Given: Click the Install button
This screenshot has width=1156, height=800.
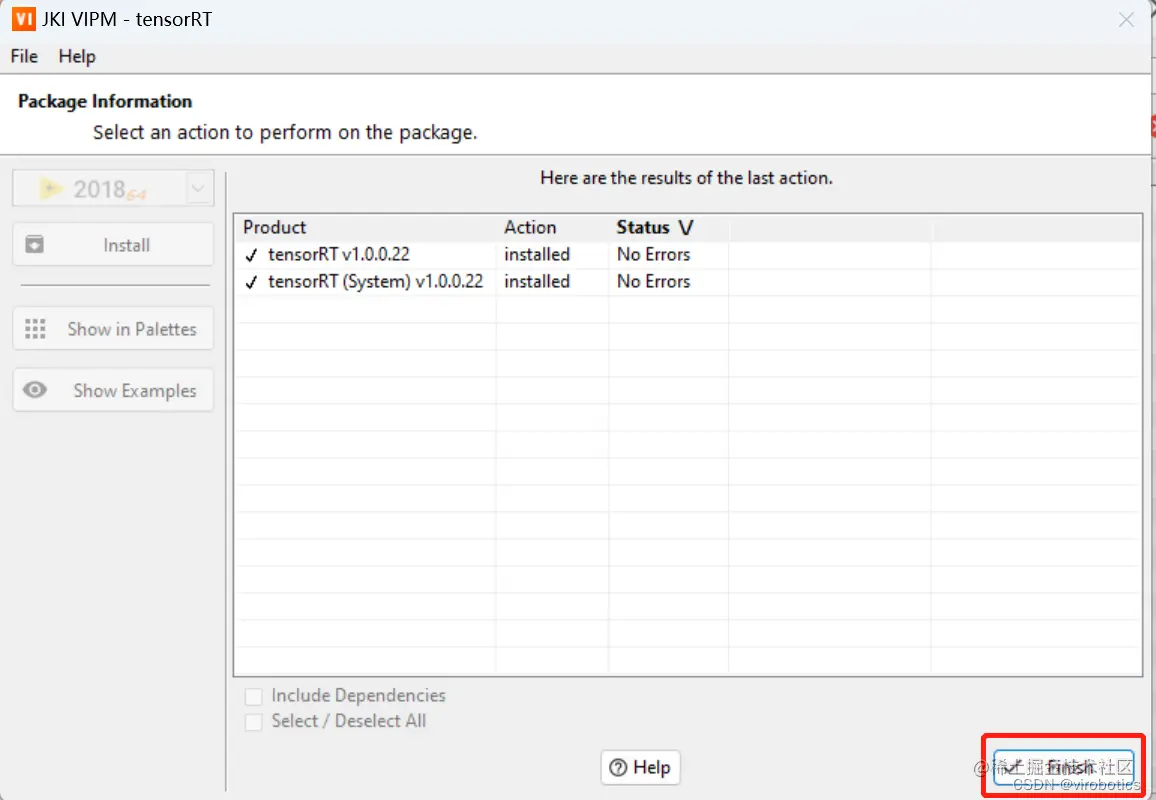Looking at the screenshot, I should click(114, 245).
